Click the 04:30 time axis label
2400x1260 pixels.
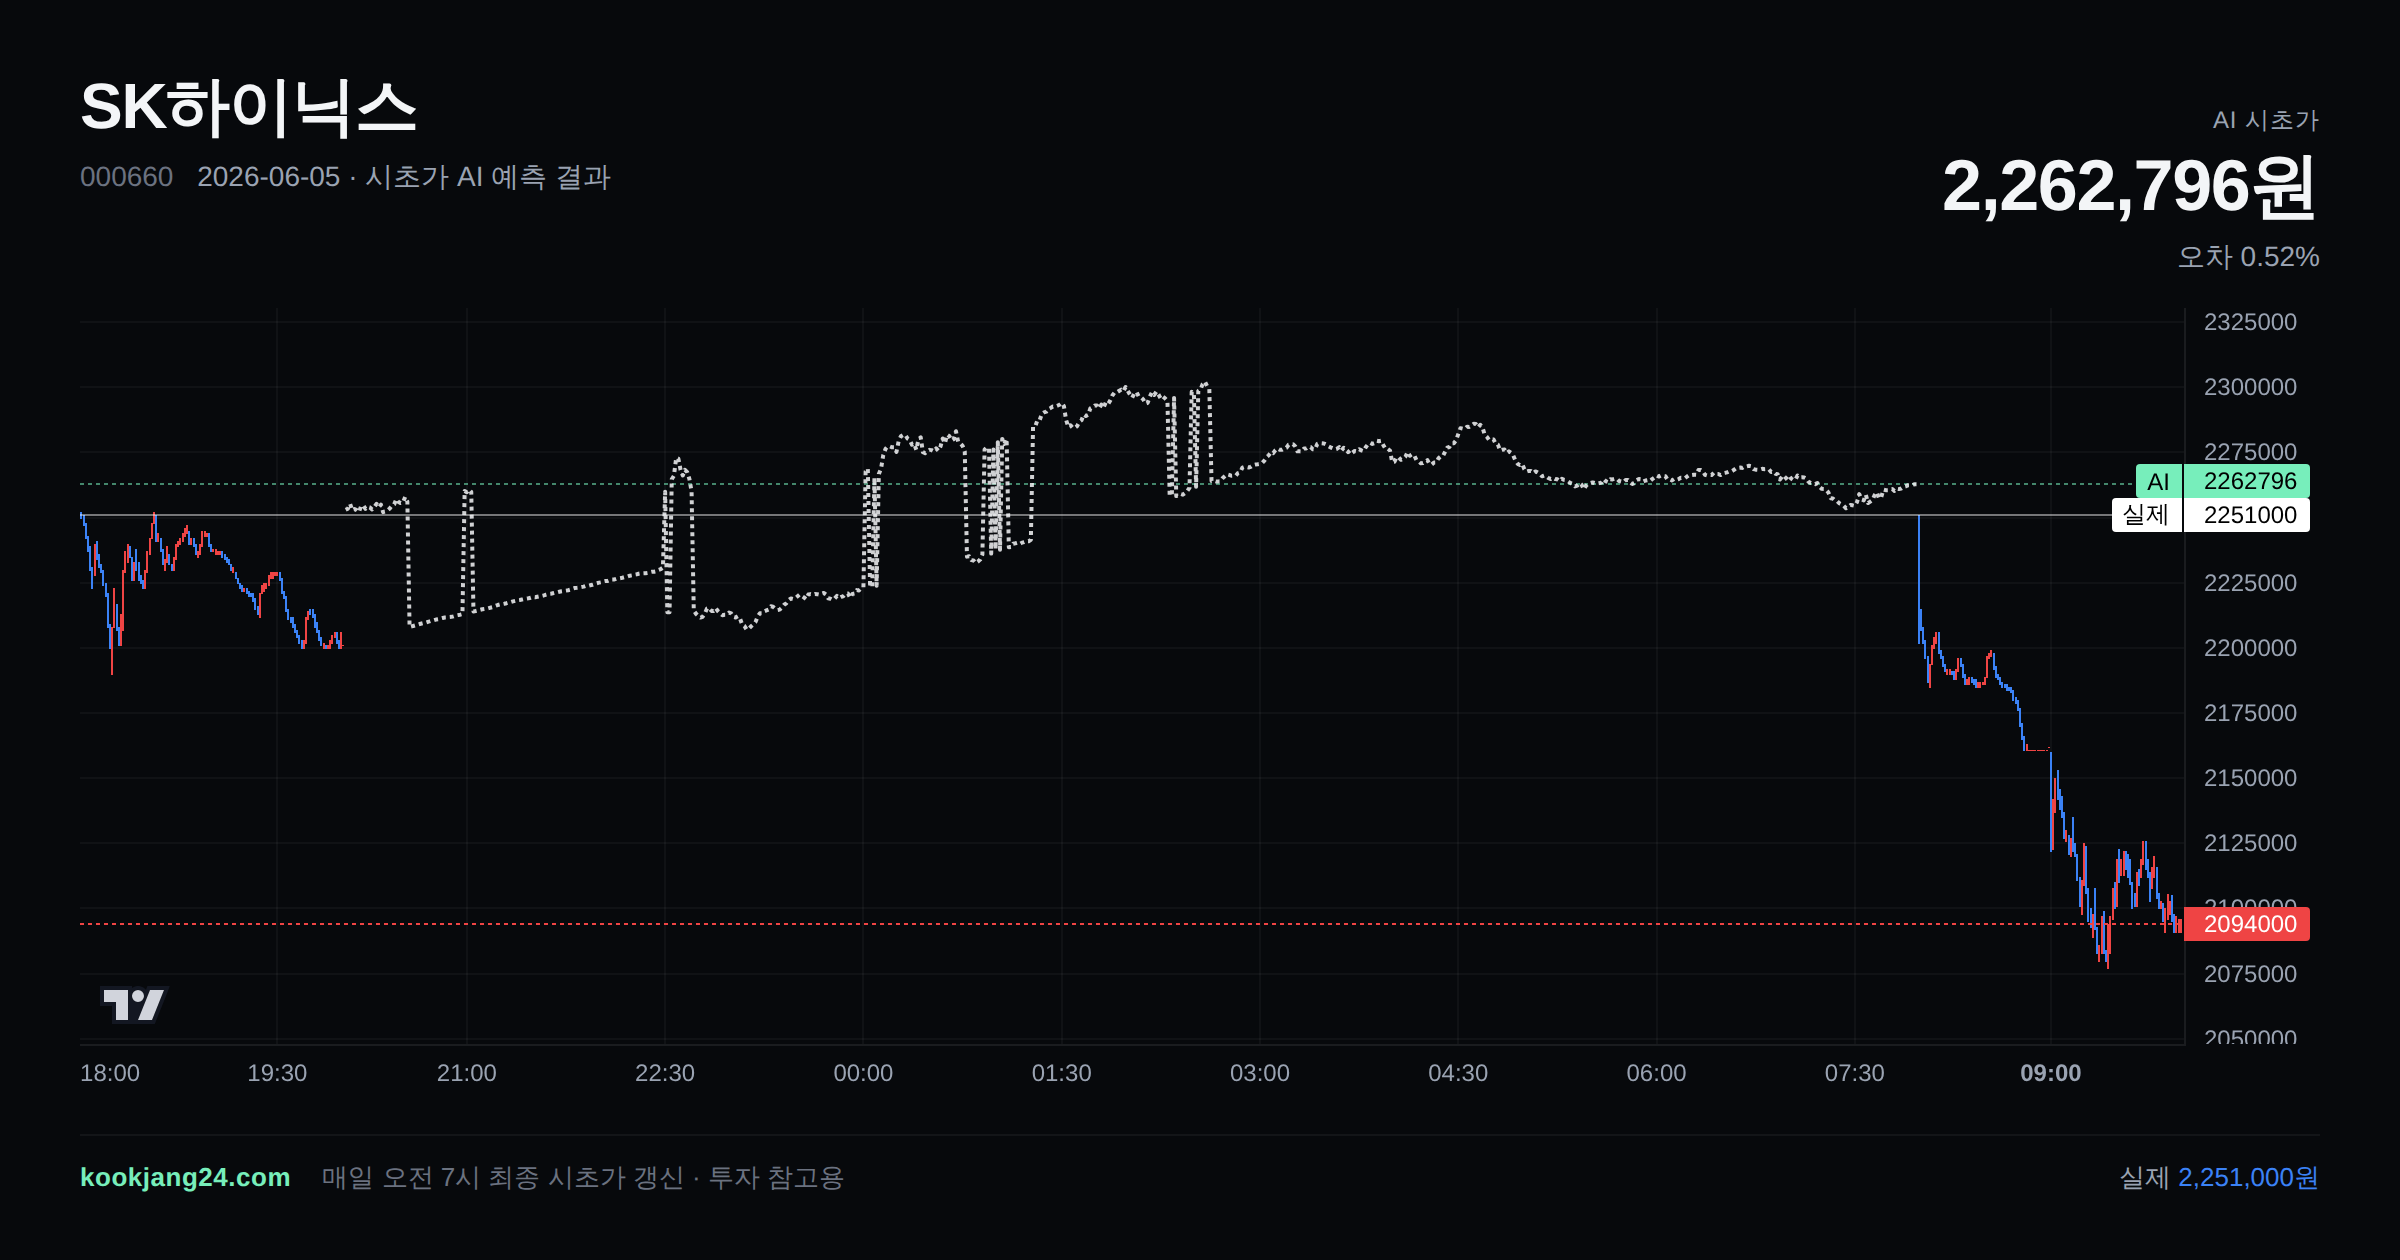(1458, 1073)
